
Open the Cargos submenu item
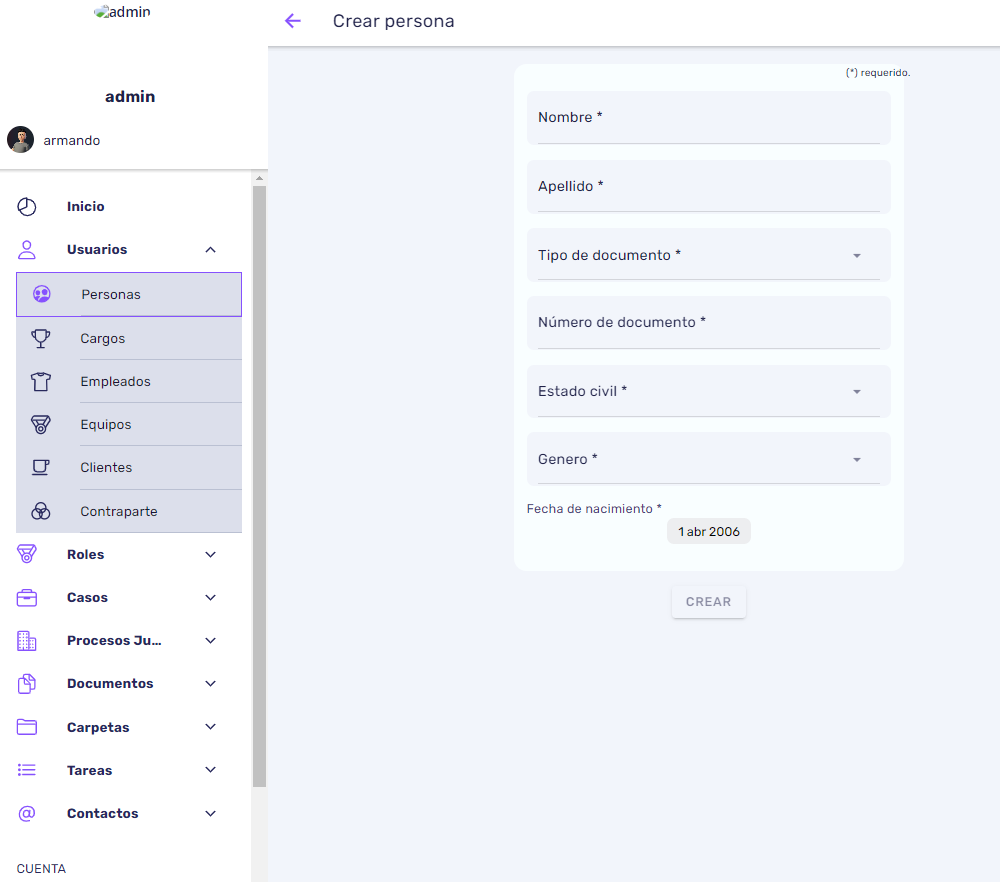point(129,338)
